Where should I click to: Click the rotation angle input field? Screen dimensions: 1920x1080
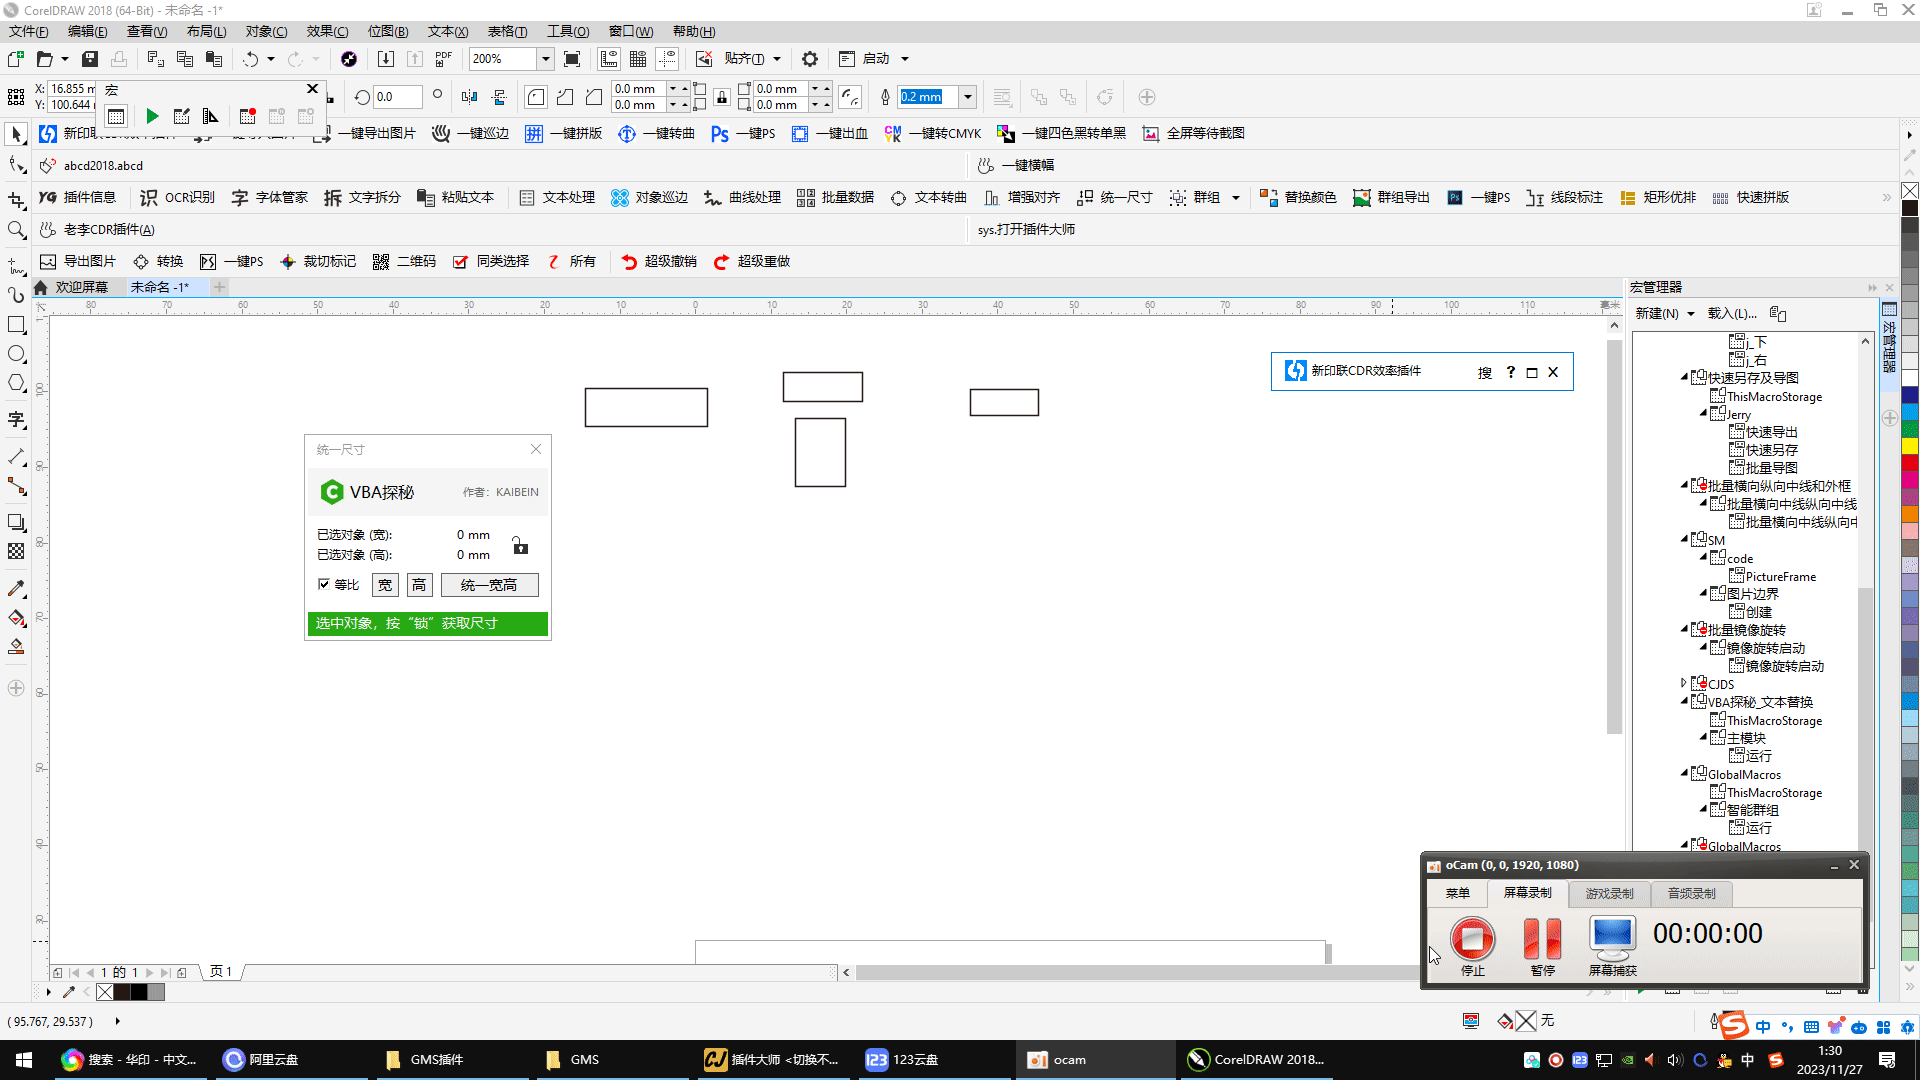397,97
